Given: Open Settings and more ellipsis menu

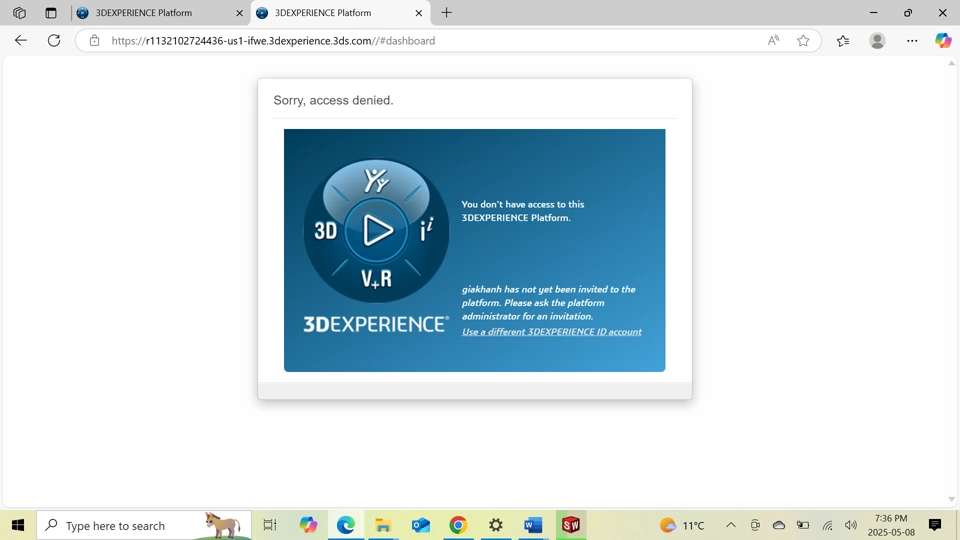Looking at the screenshot, I should 912,40.
